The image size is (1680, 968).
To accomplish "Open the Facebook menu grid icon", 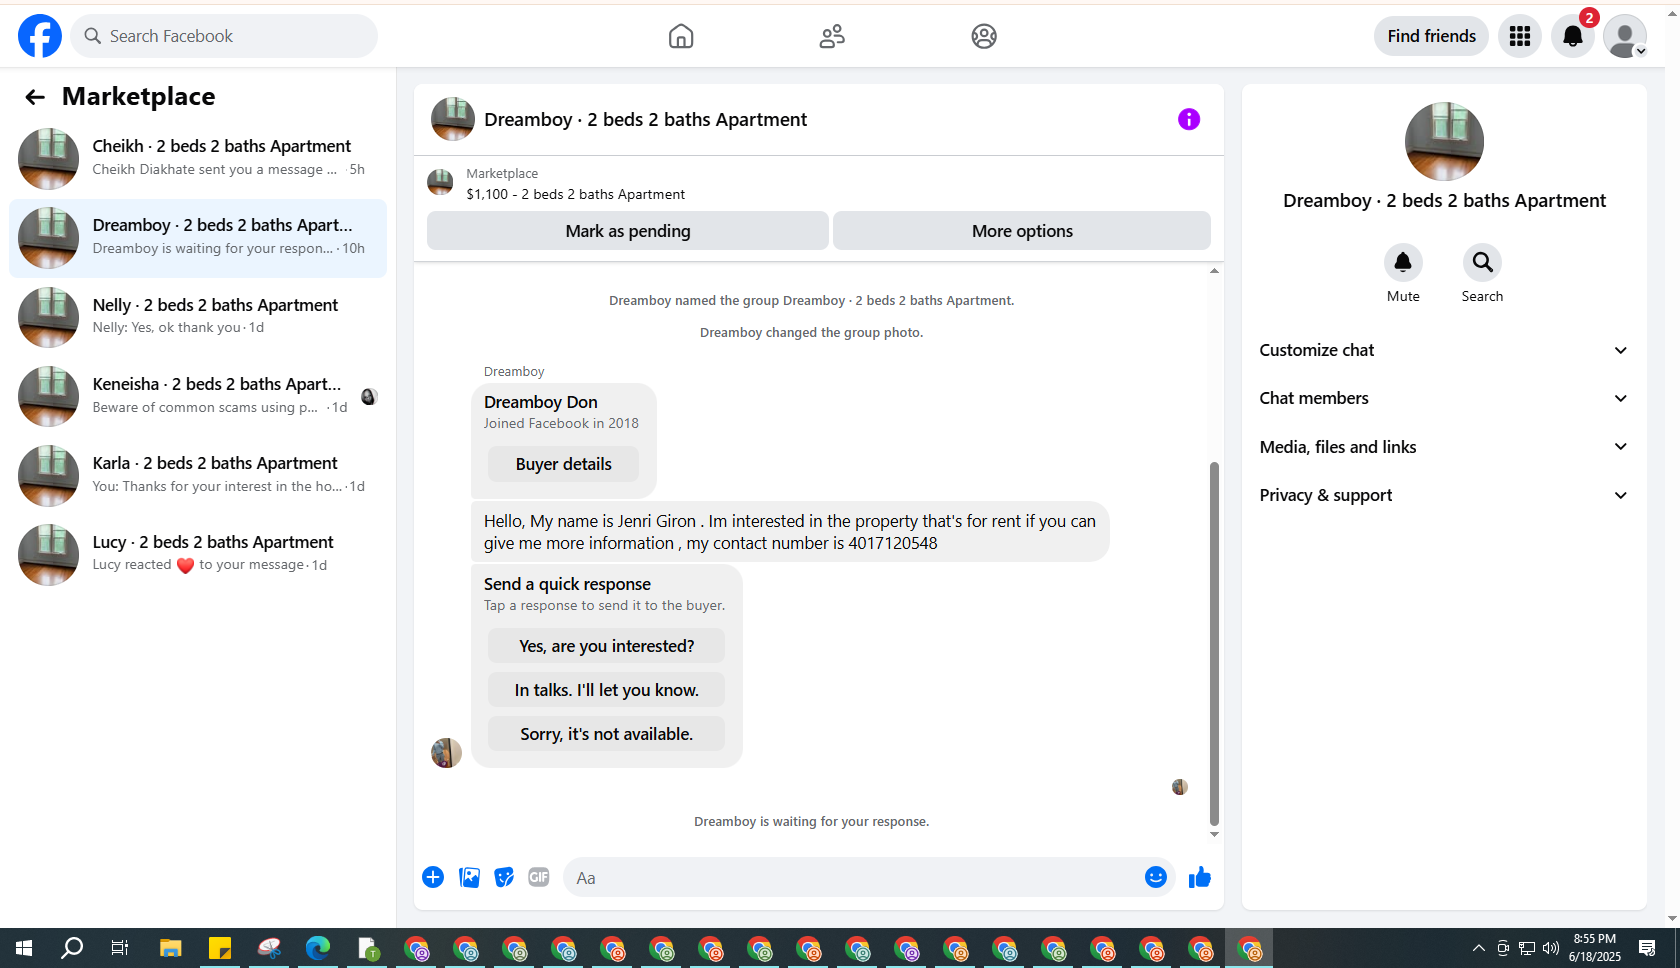I will click(x=1520, y=36).
